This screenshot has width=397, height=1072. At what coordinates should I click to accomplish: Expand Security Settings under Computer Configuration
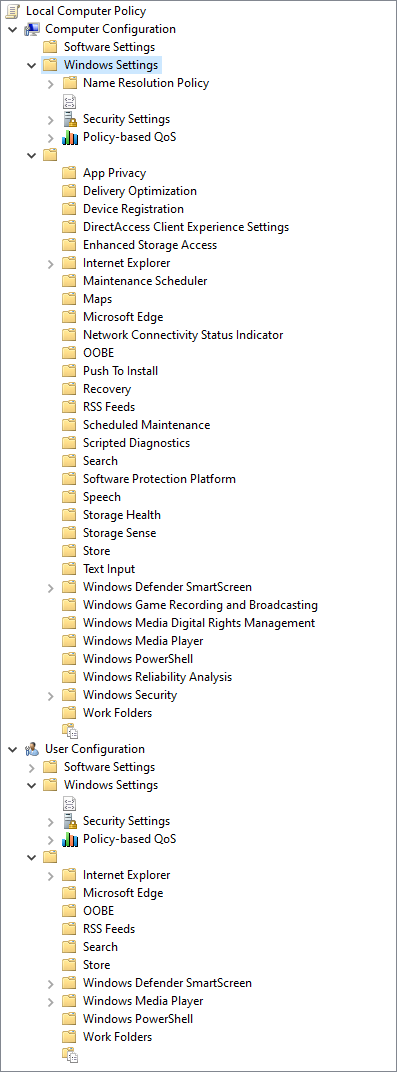[51, 120]
